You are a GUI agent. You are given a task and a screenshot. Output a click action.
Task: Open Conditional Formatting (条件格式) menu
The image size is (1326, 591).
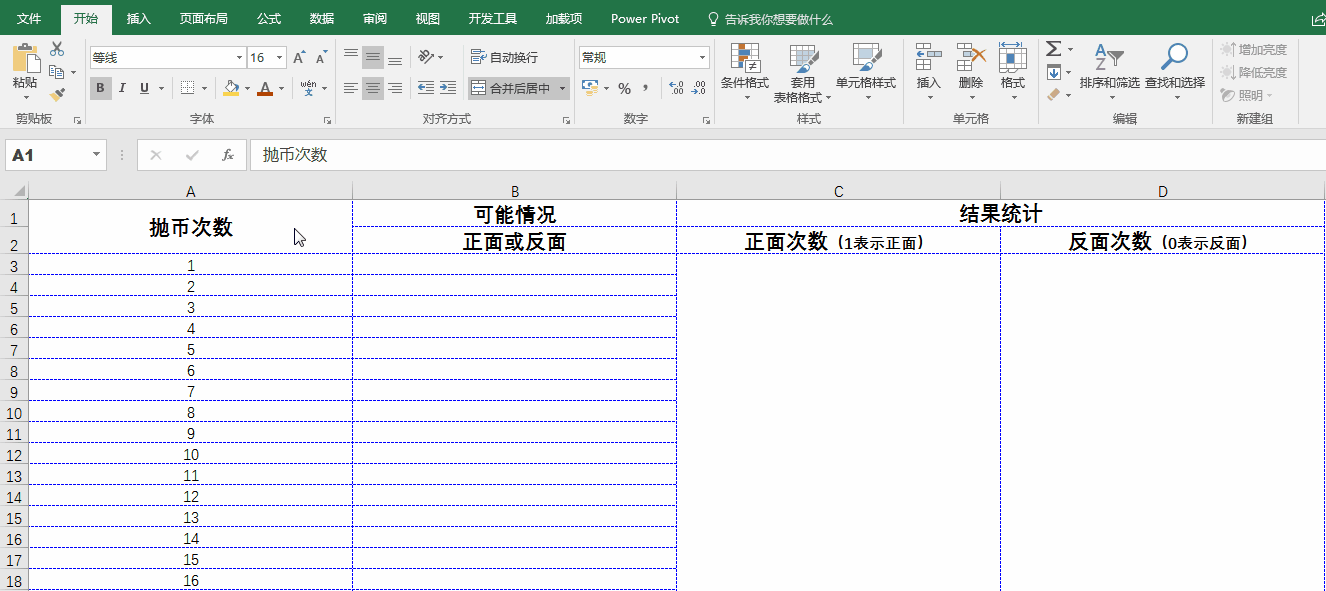coord(745,71)
